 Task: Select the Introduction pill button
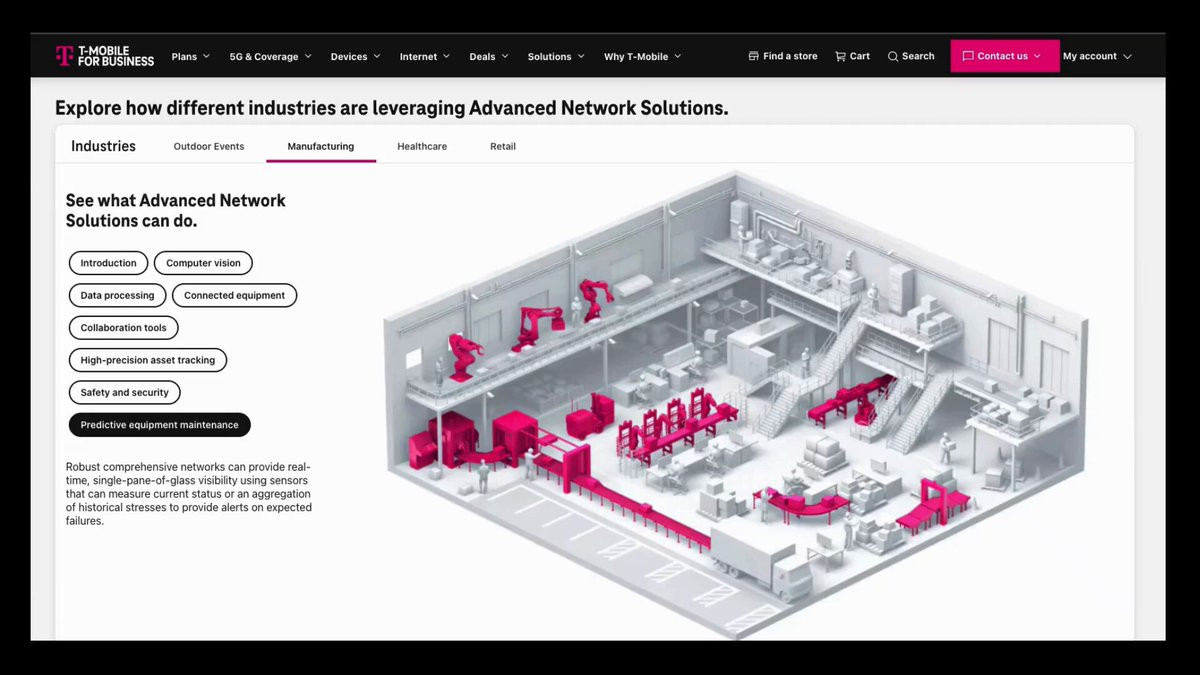(x=108, y=263)
